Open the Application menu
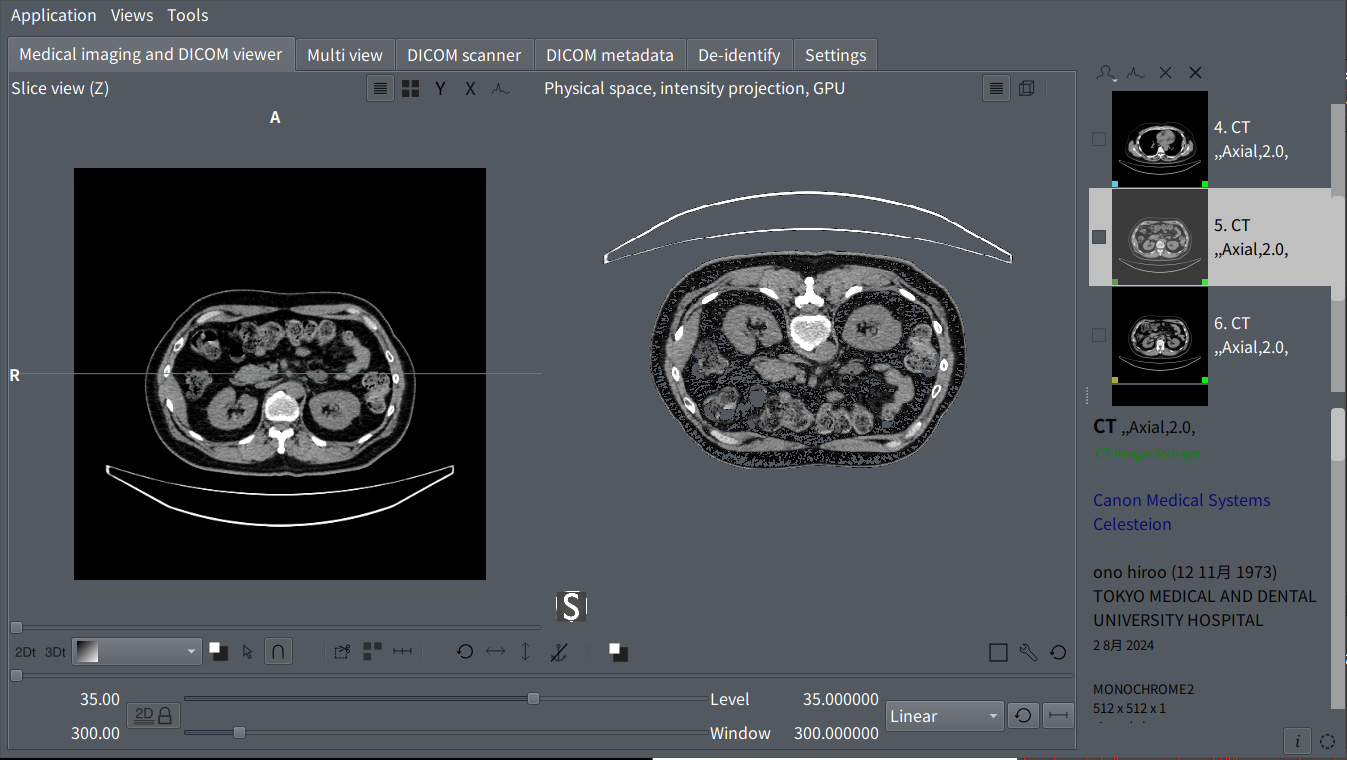Screen dimensions: 1347x760 pyautogui.click(x=54, y=15)
